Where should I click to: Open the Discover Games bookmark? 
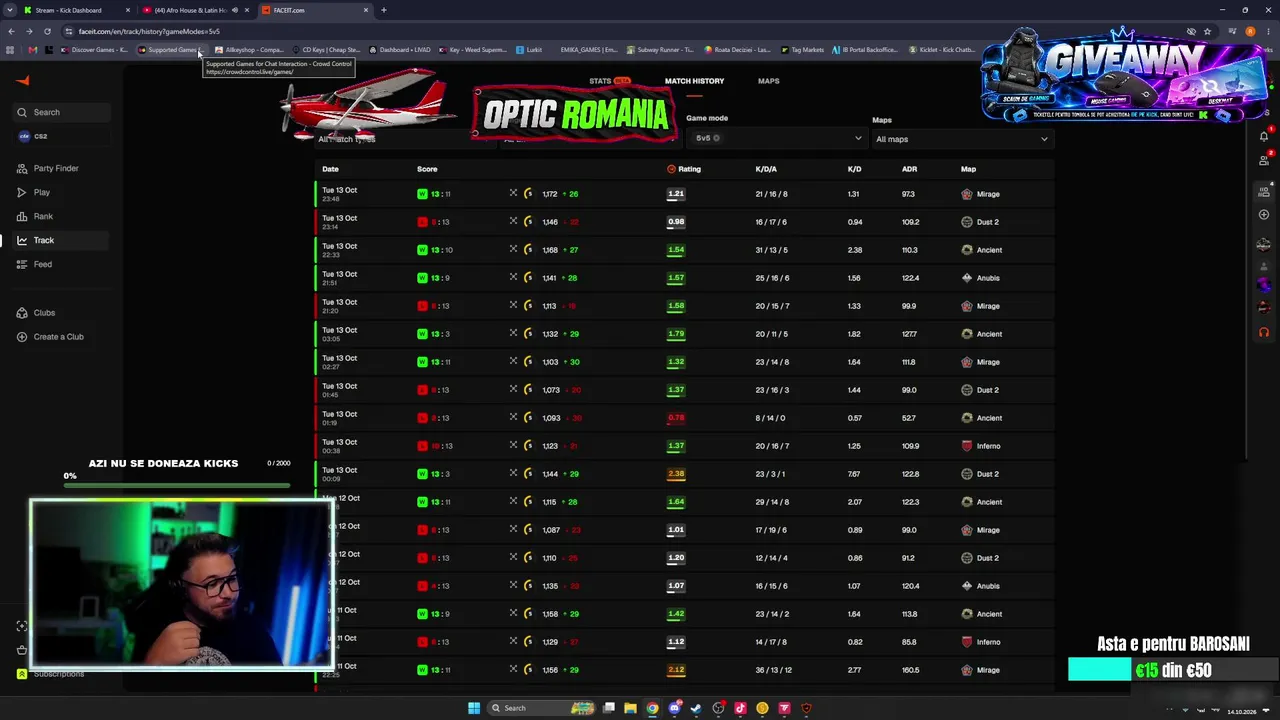[94, 50]
